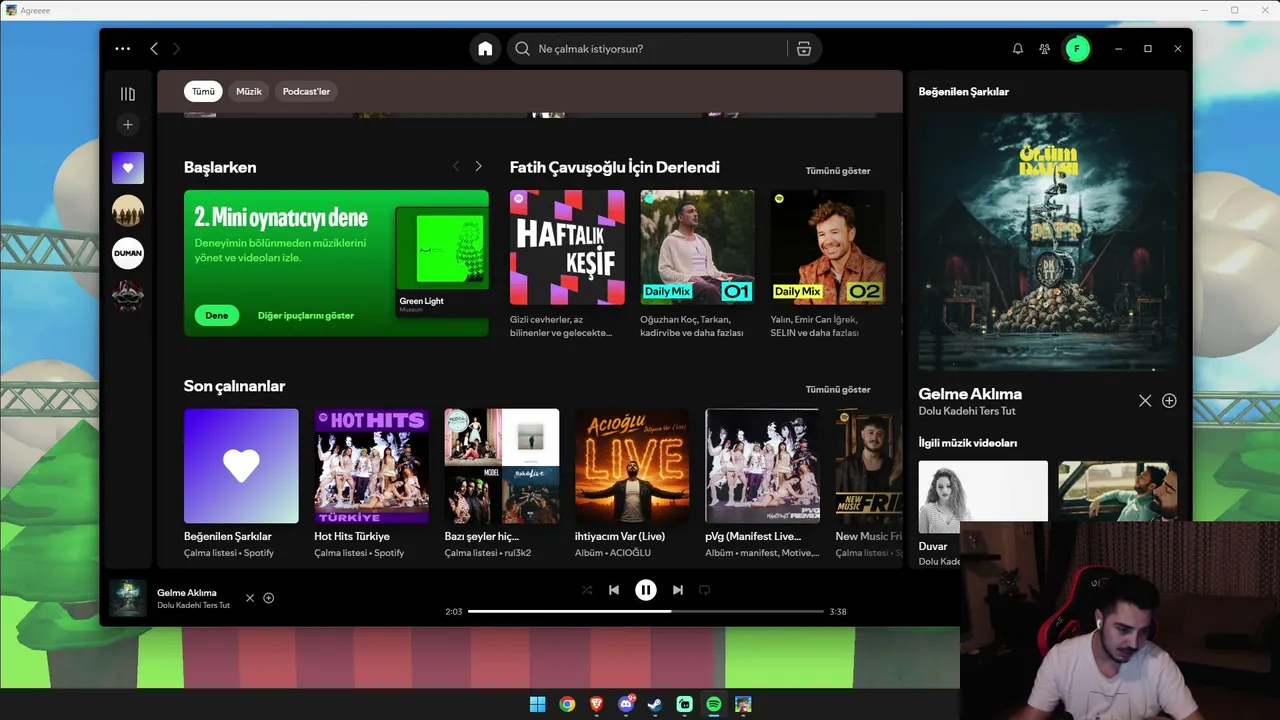1280x720 pixels.
Task: Show all under Son çalınanlar
Action: [x=838, y=389]
